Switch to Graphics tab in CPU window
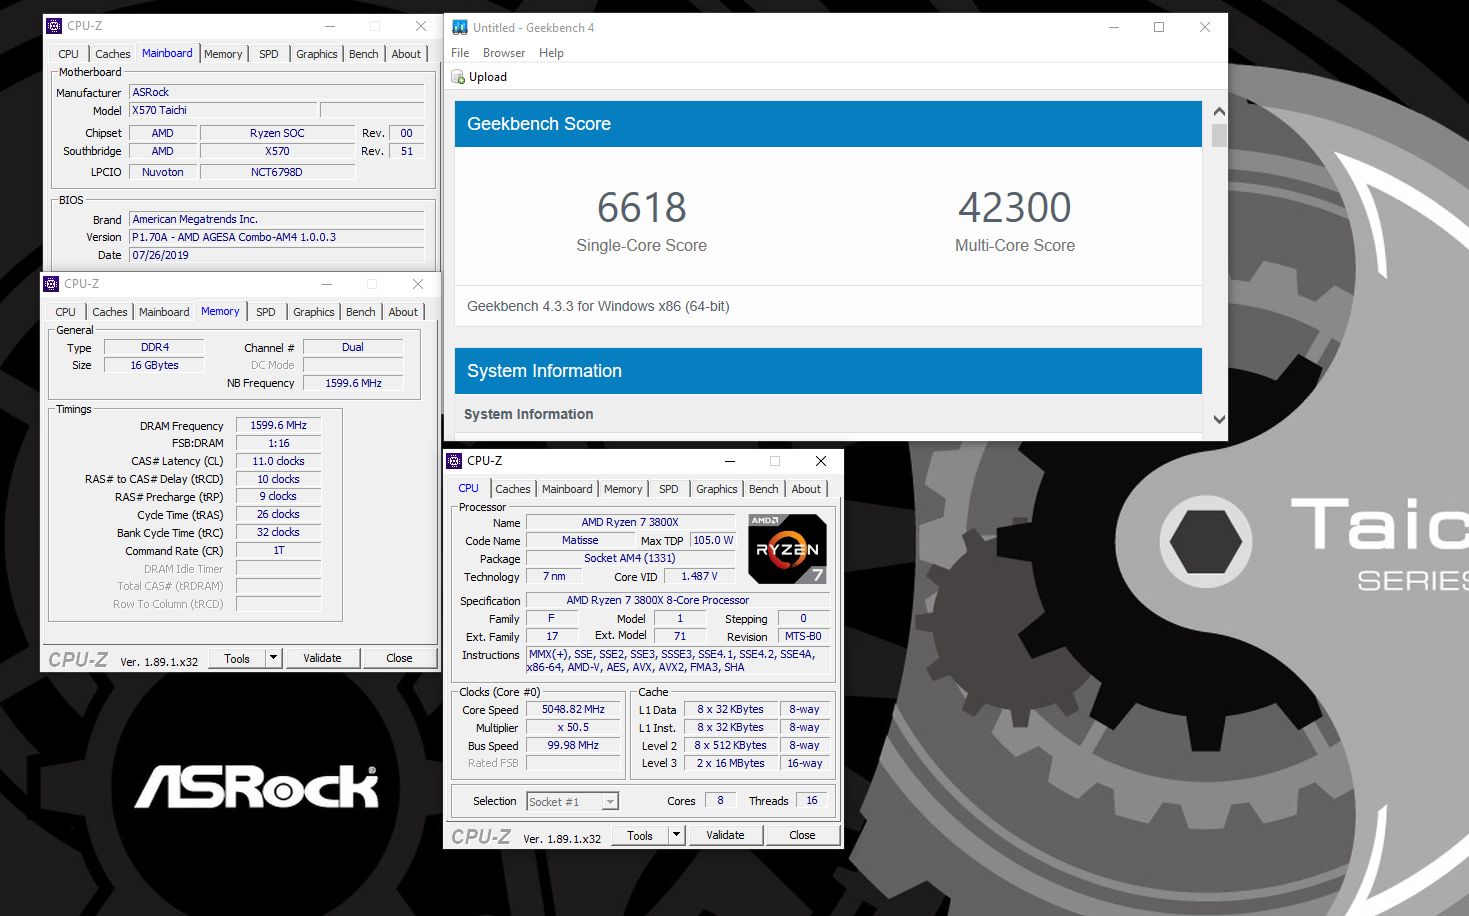 [x=717, y=489]
